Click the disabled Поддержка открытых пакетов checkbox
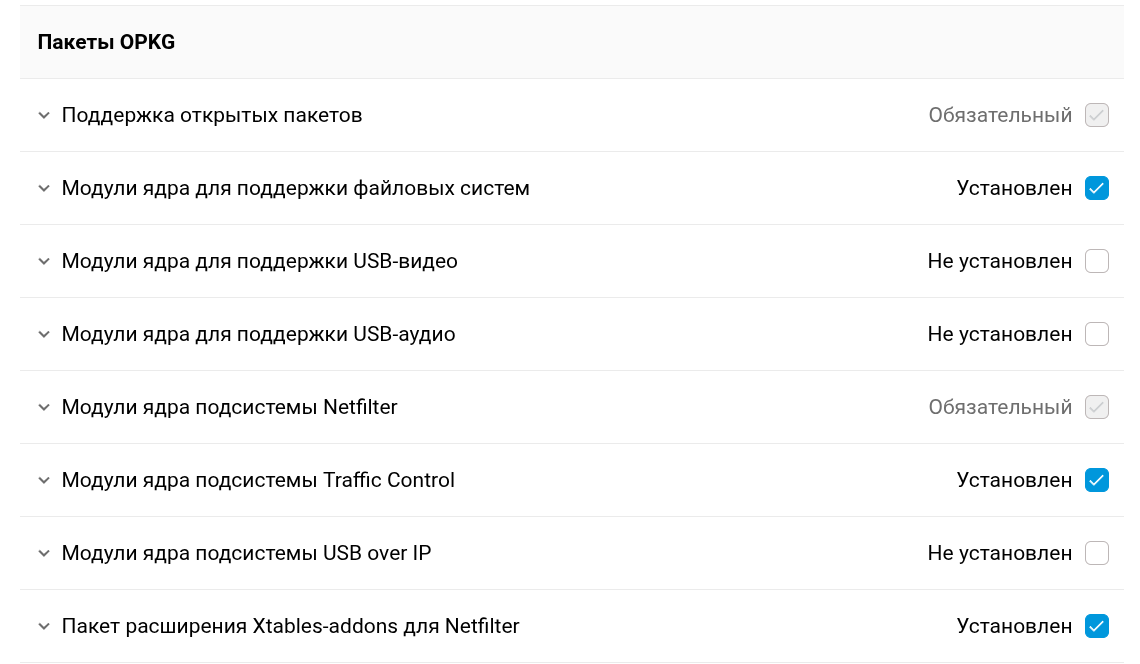The image size is (1140, 664). click(1097, 115)
